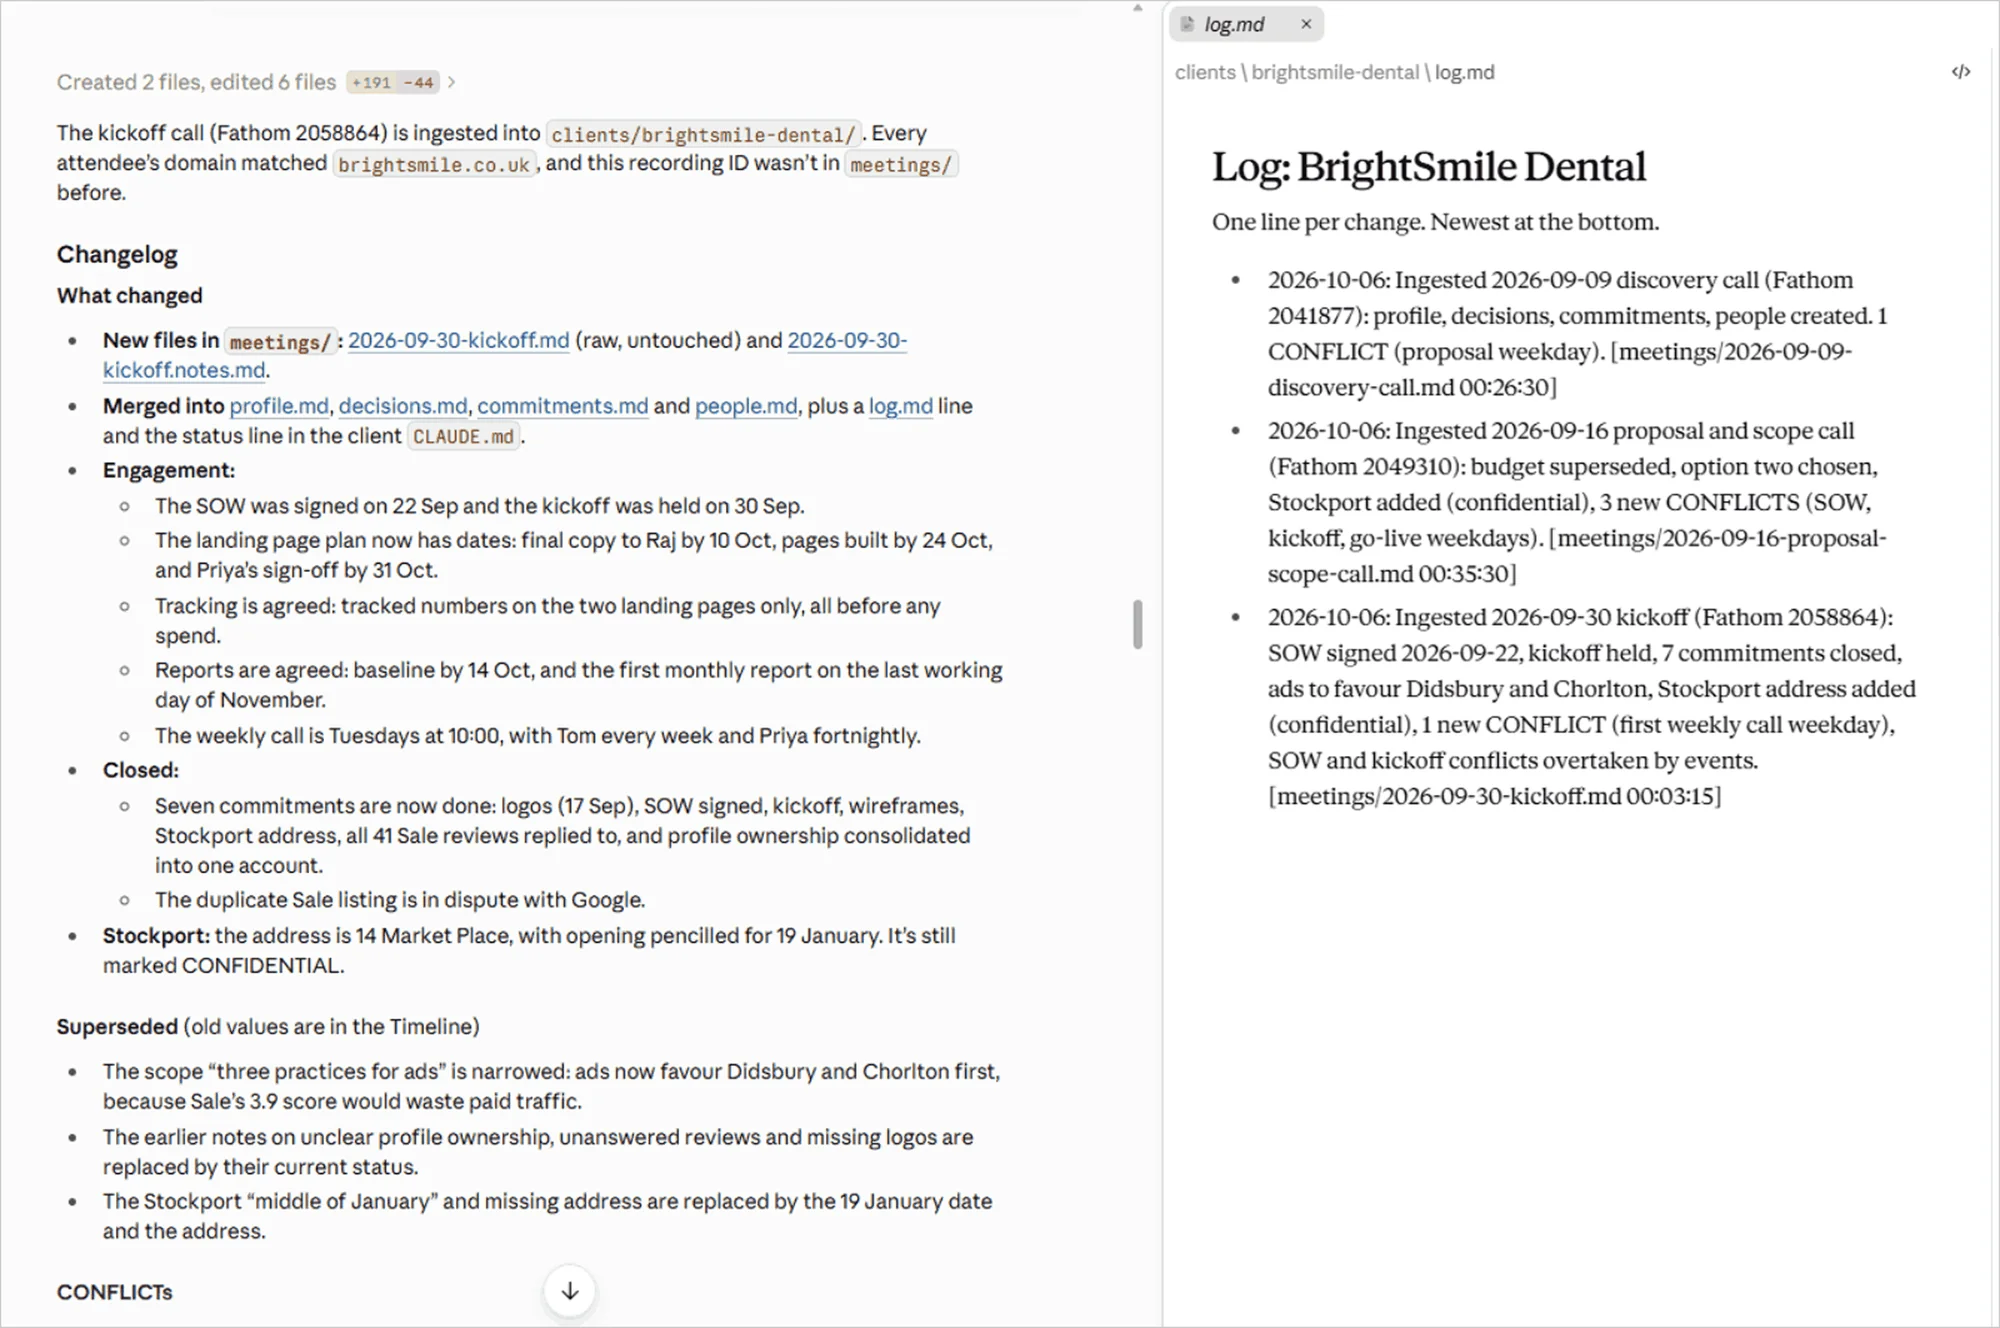
Task: Click the 'Stockport:' bullet label
Action: tap(156, 936)
